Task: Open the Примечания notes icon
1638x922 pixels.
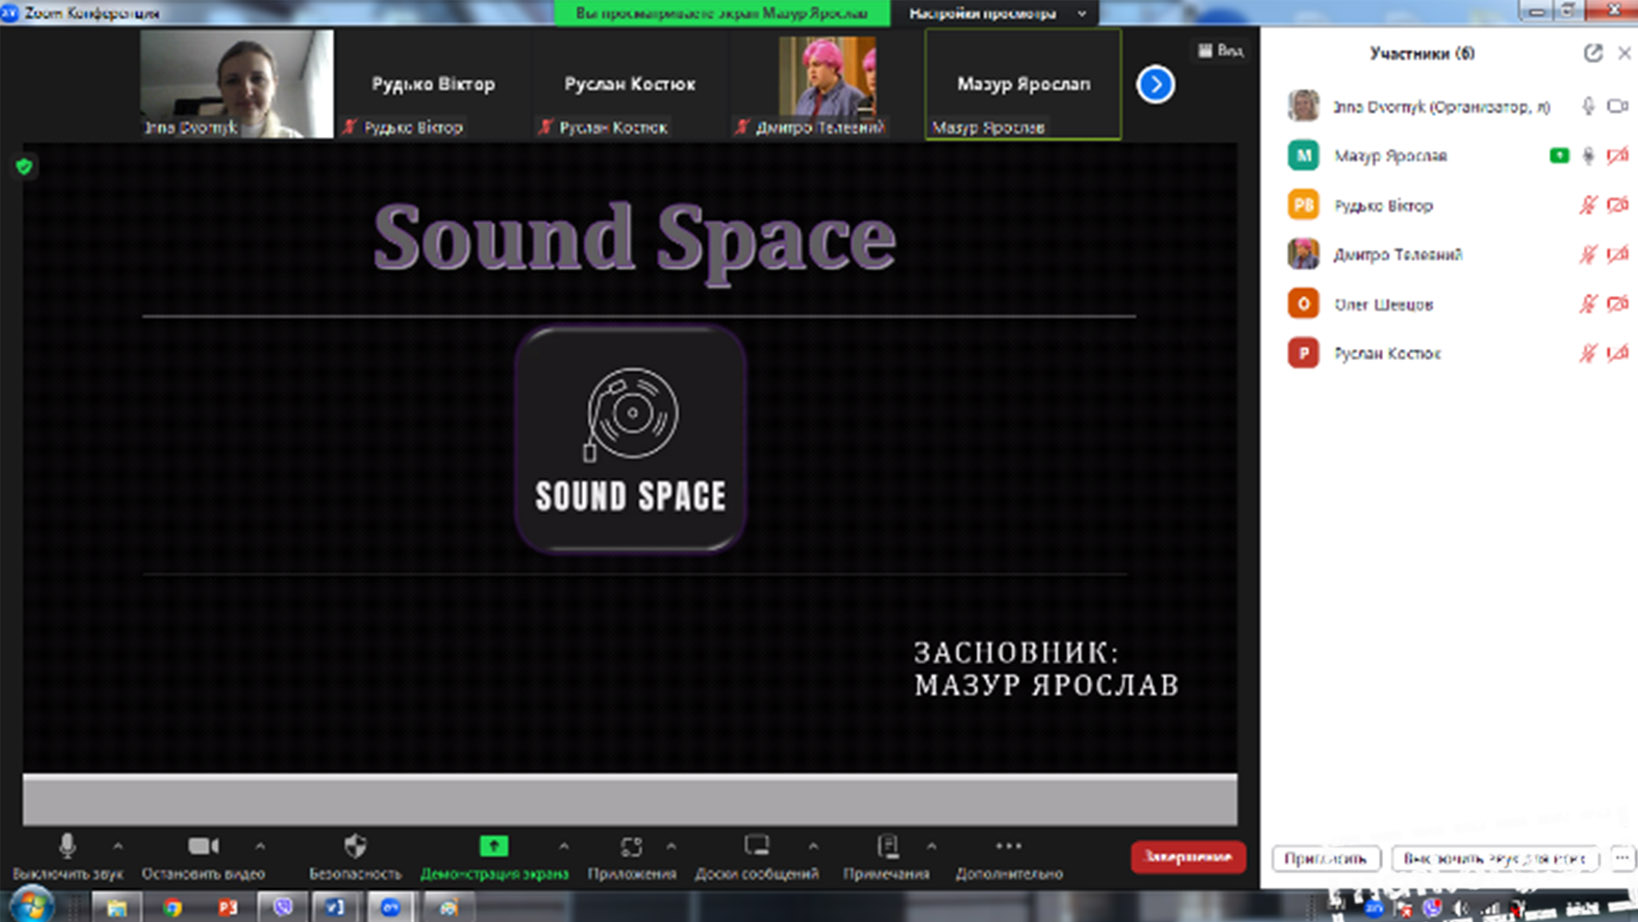Action: (887, 846)
